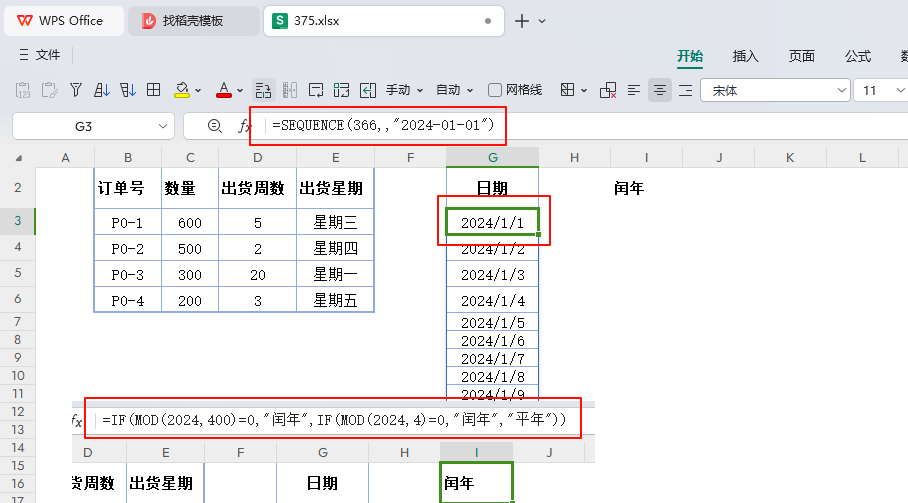Select cell containing 星期五
The image size is (908, 503).
tap(335, 300)
